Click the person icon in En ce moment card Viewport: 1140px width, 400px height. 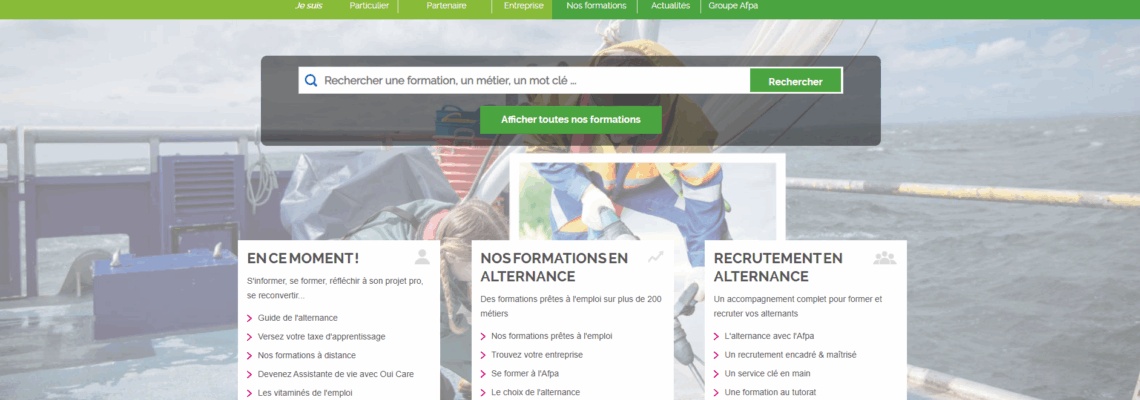coord(422,257)
